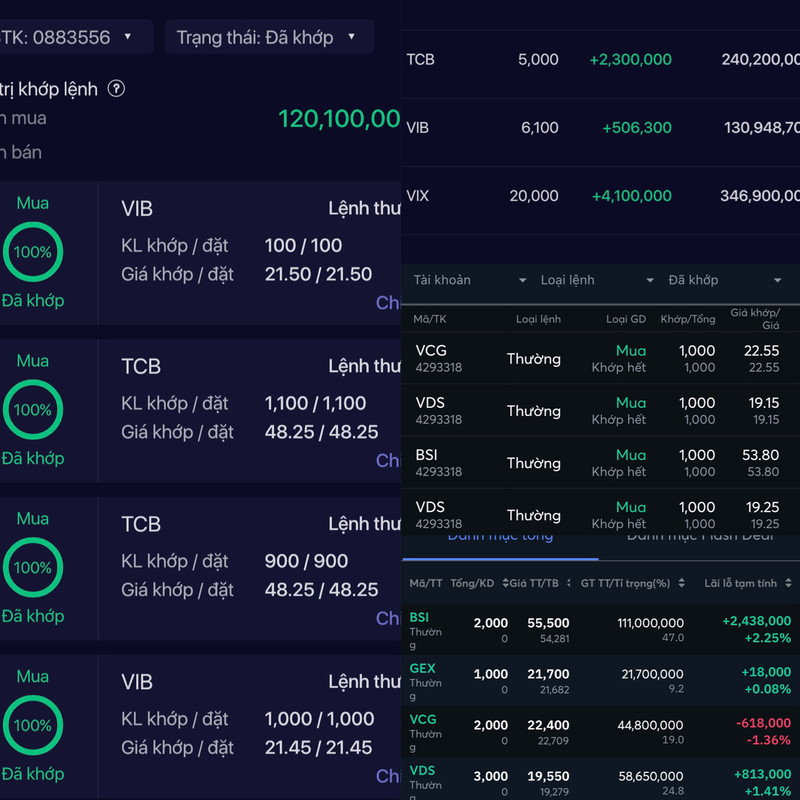800x800 pixels.
Task: Click the Mã/TK column header
Action: (430, 319)
